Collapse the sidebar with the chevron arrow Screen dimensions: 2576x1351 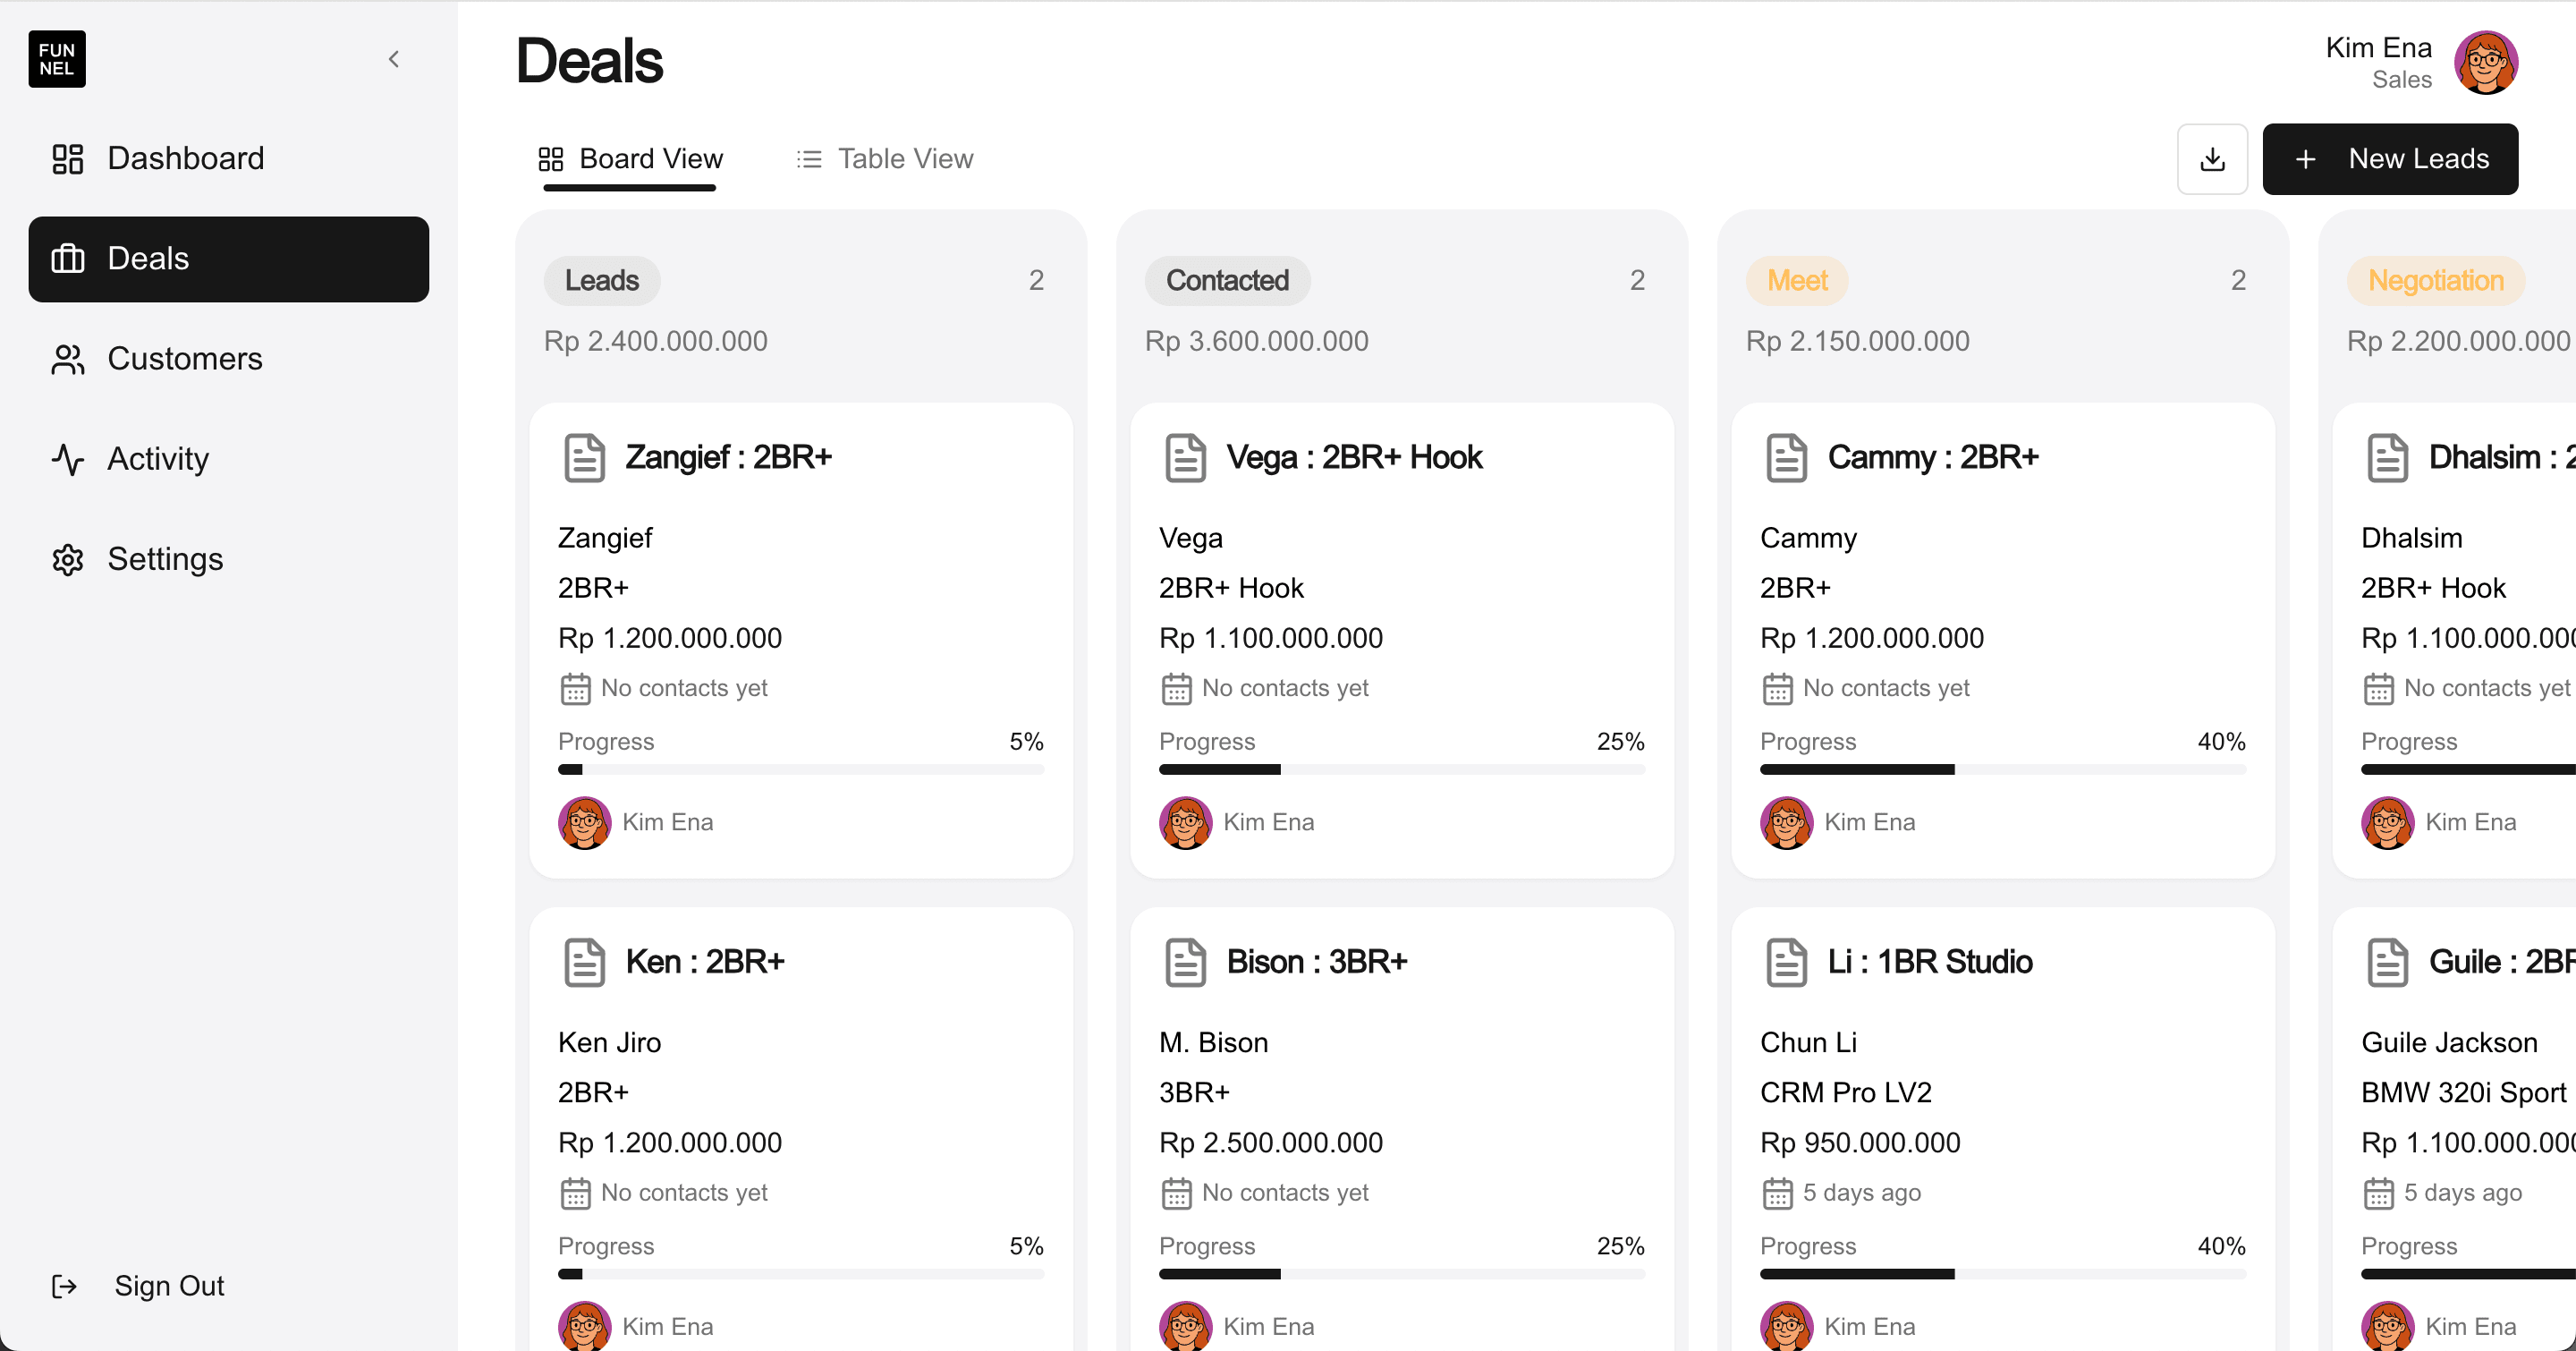pyautogui.click(x=394, y=59)
